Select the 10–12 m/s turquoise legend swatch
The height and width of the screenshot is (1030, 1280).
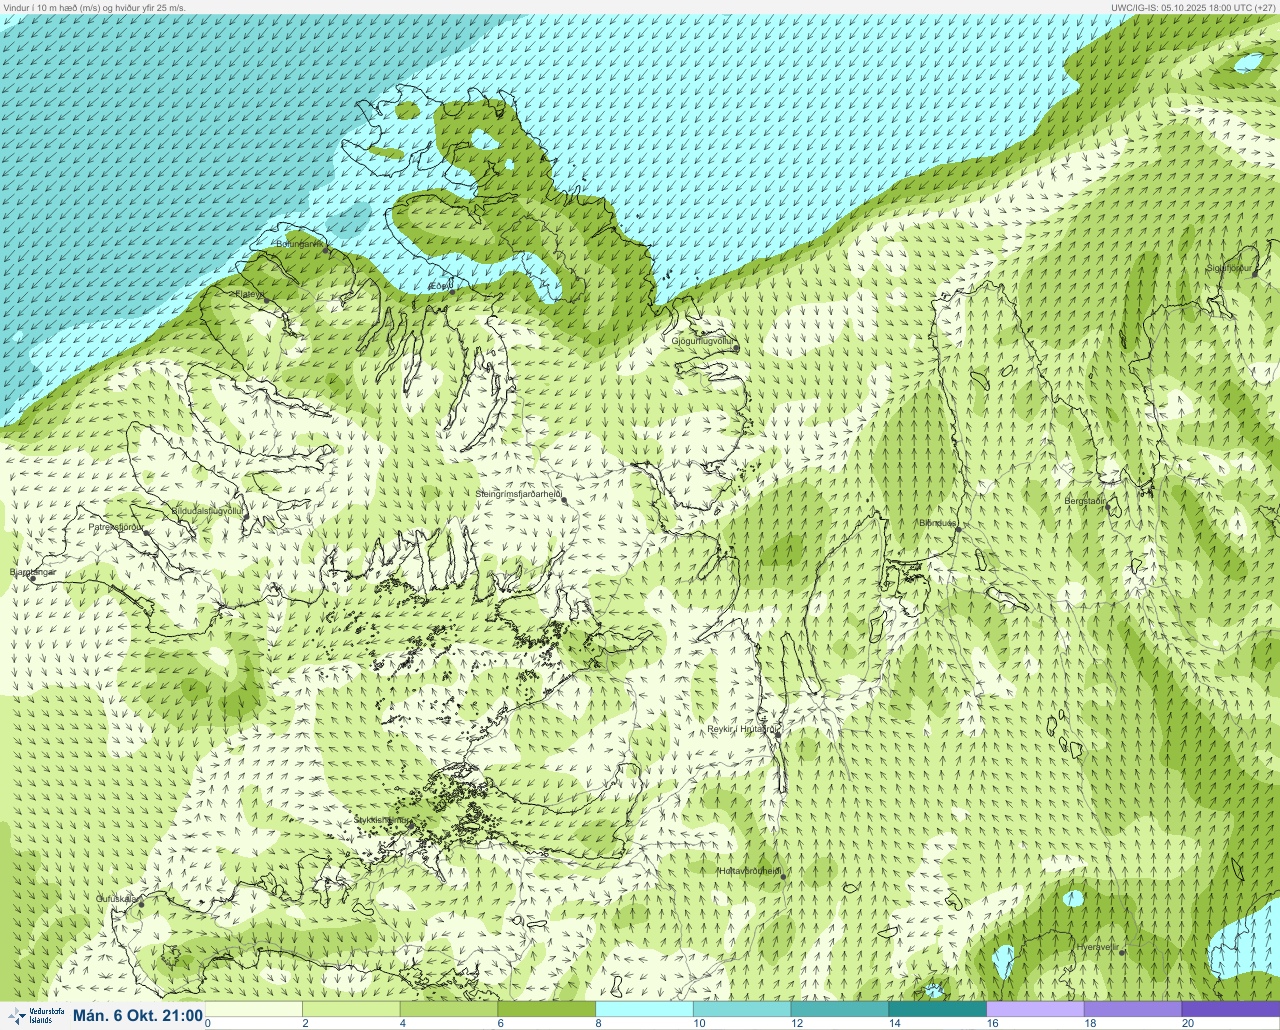point(742,1009)
